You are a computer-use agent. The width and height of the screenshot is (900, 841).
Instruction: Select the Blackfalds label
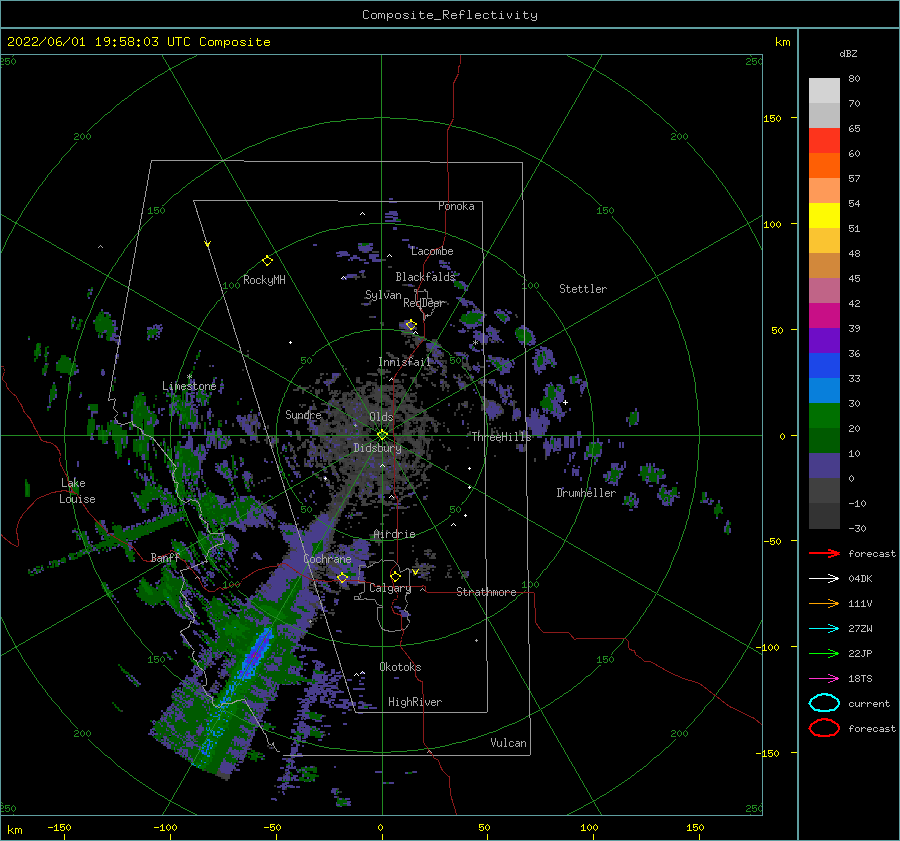pos(425,277)
